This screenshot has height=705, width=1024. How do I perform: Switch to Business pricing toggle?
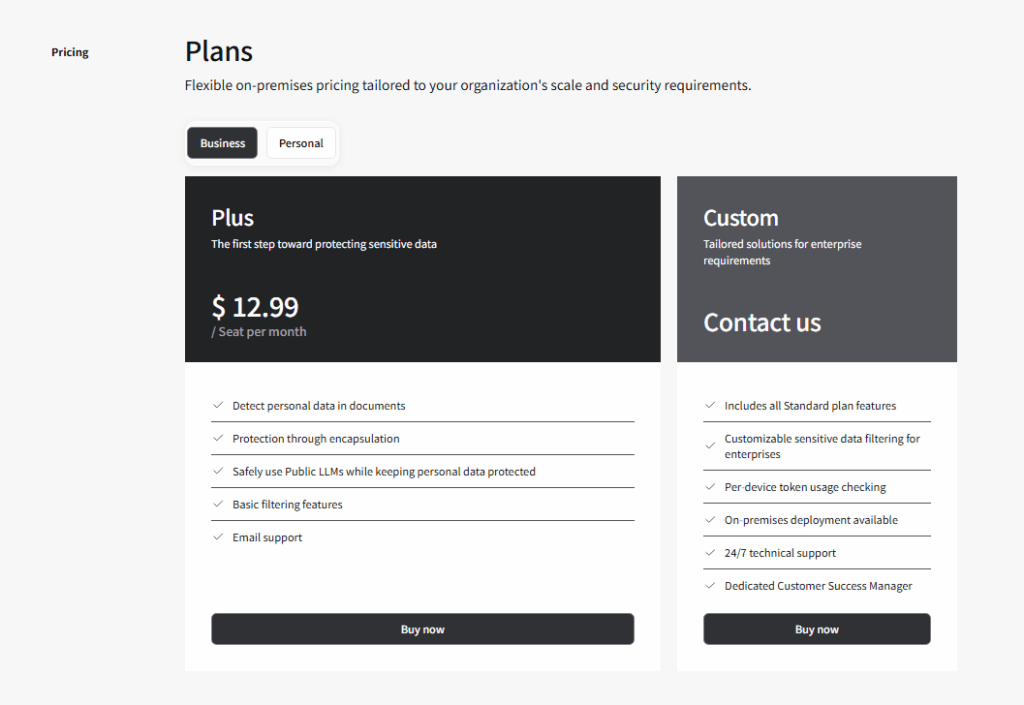222,143
